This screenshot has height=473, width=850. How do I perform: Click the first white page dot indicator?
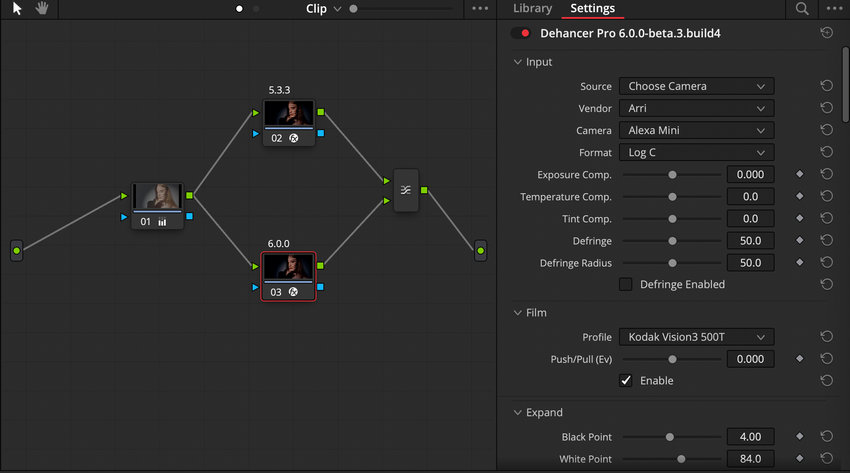pos(239,9)
